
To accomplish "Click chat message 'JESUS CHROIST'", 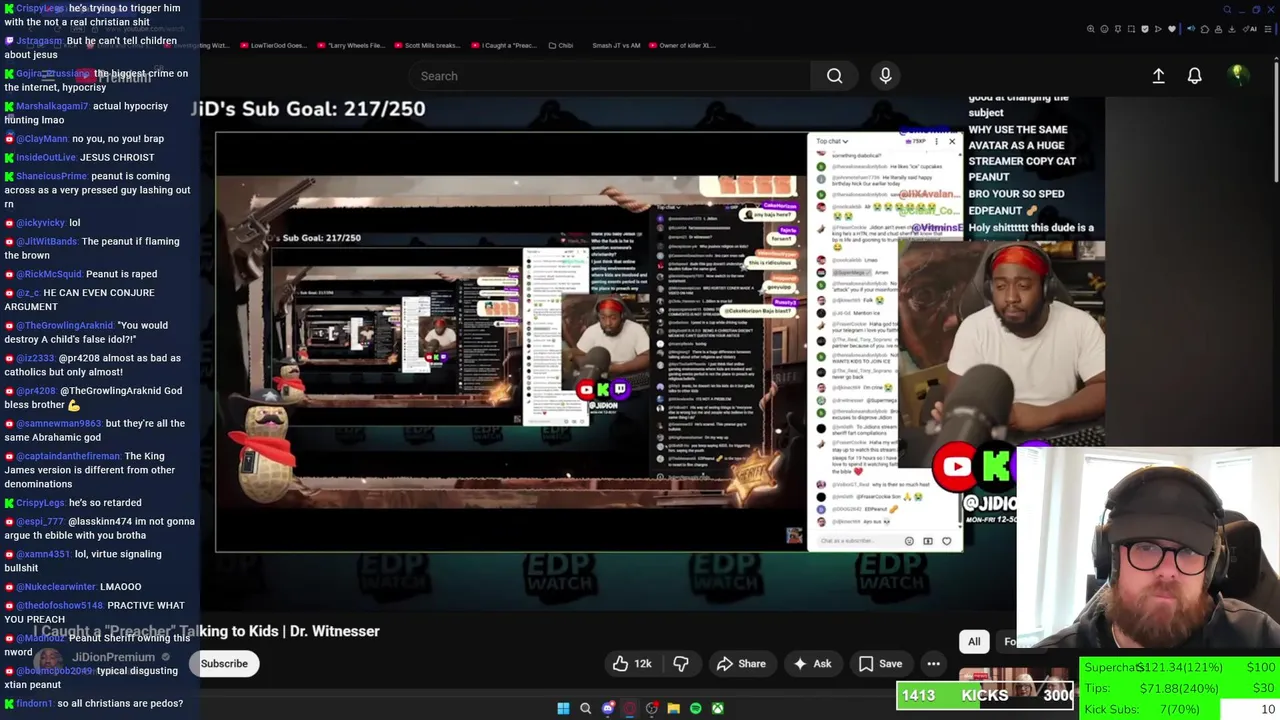I will click(117, 157).
